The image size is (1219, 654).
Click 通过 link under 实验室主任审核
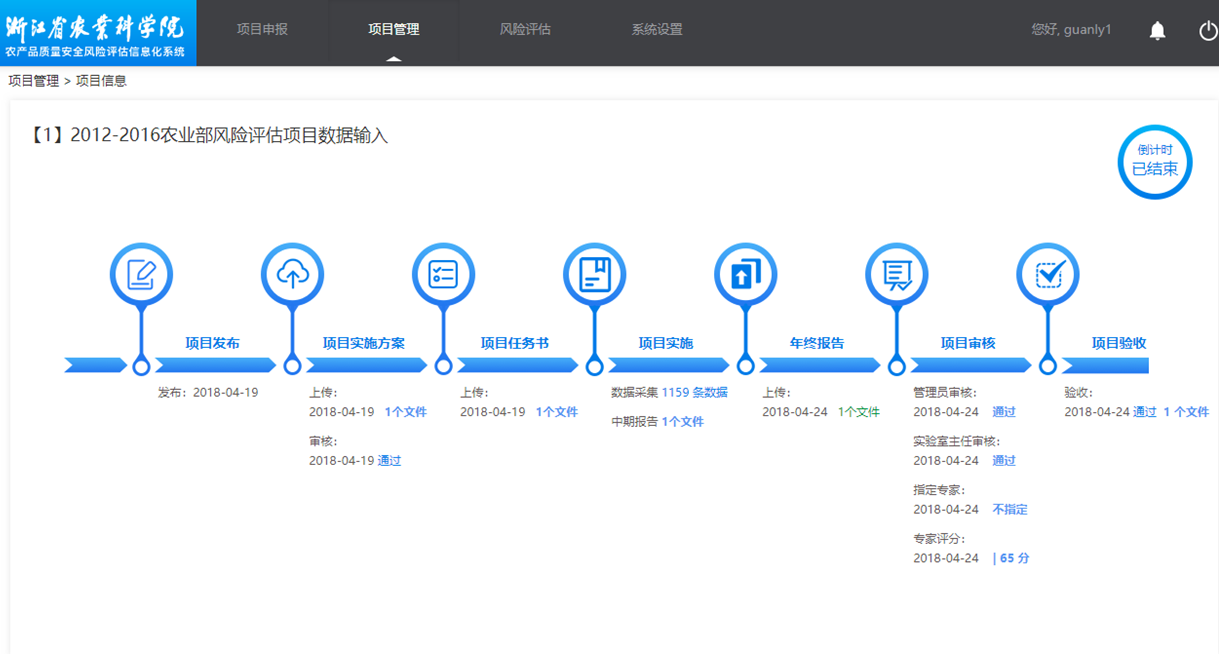pyautogui.click(x=1003, y=461)
